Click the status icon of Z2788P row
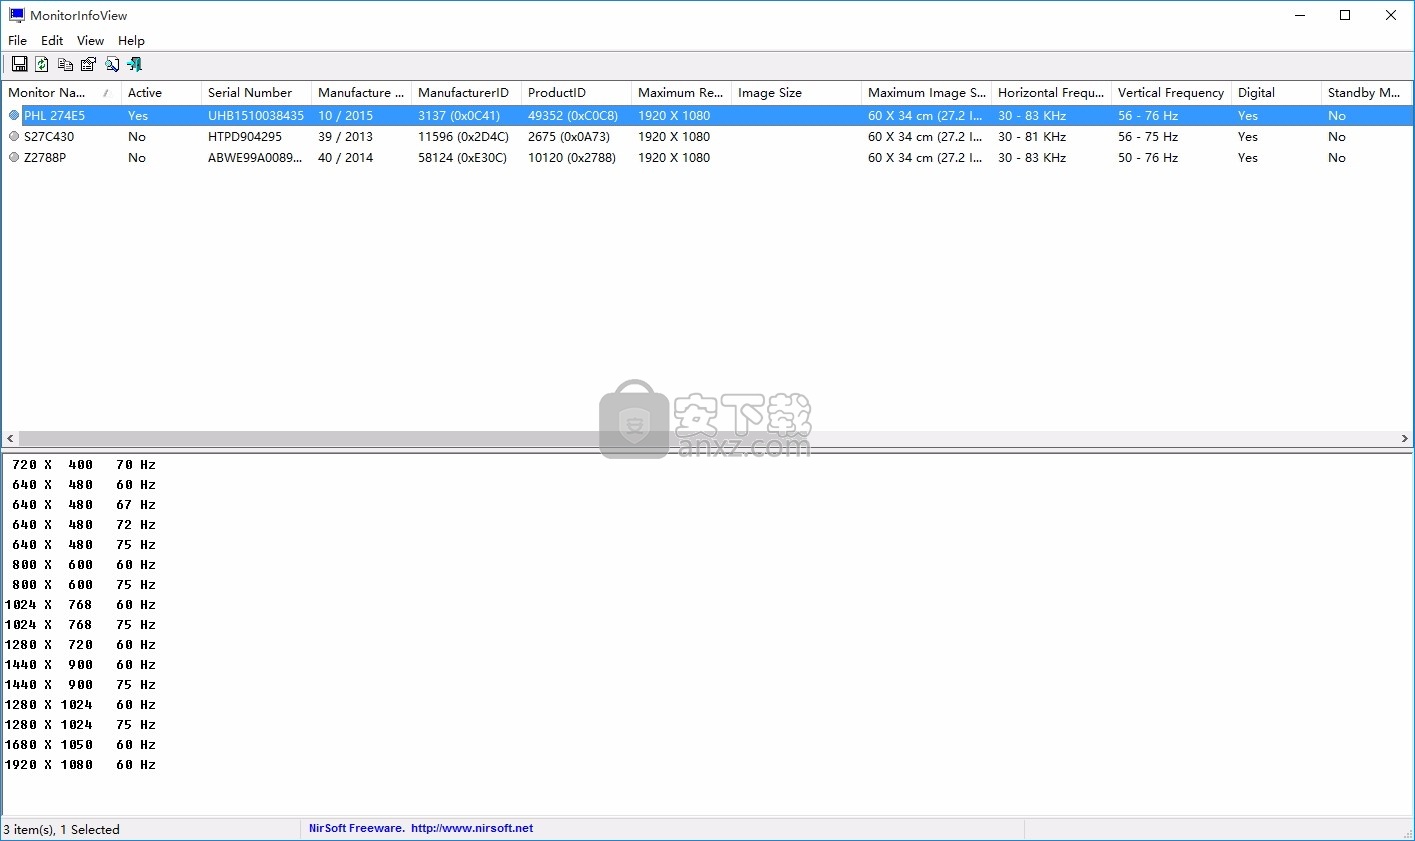Screen dimensions: 1415x841 14,157
